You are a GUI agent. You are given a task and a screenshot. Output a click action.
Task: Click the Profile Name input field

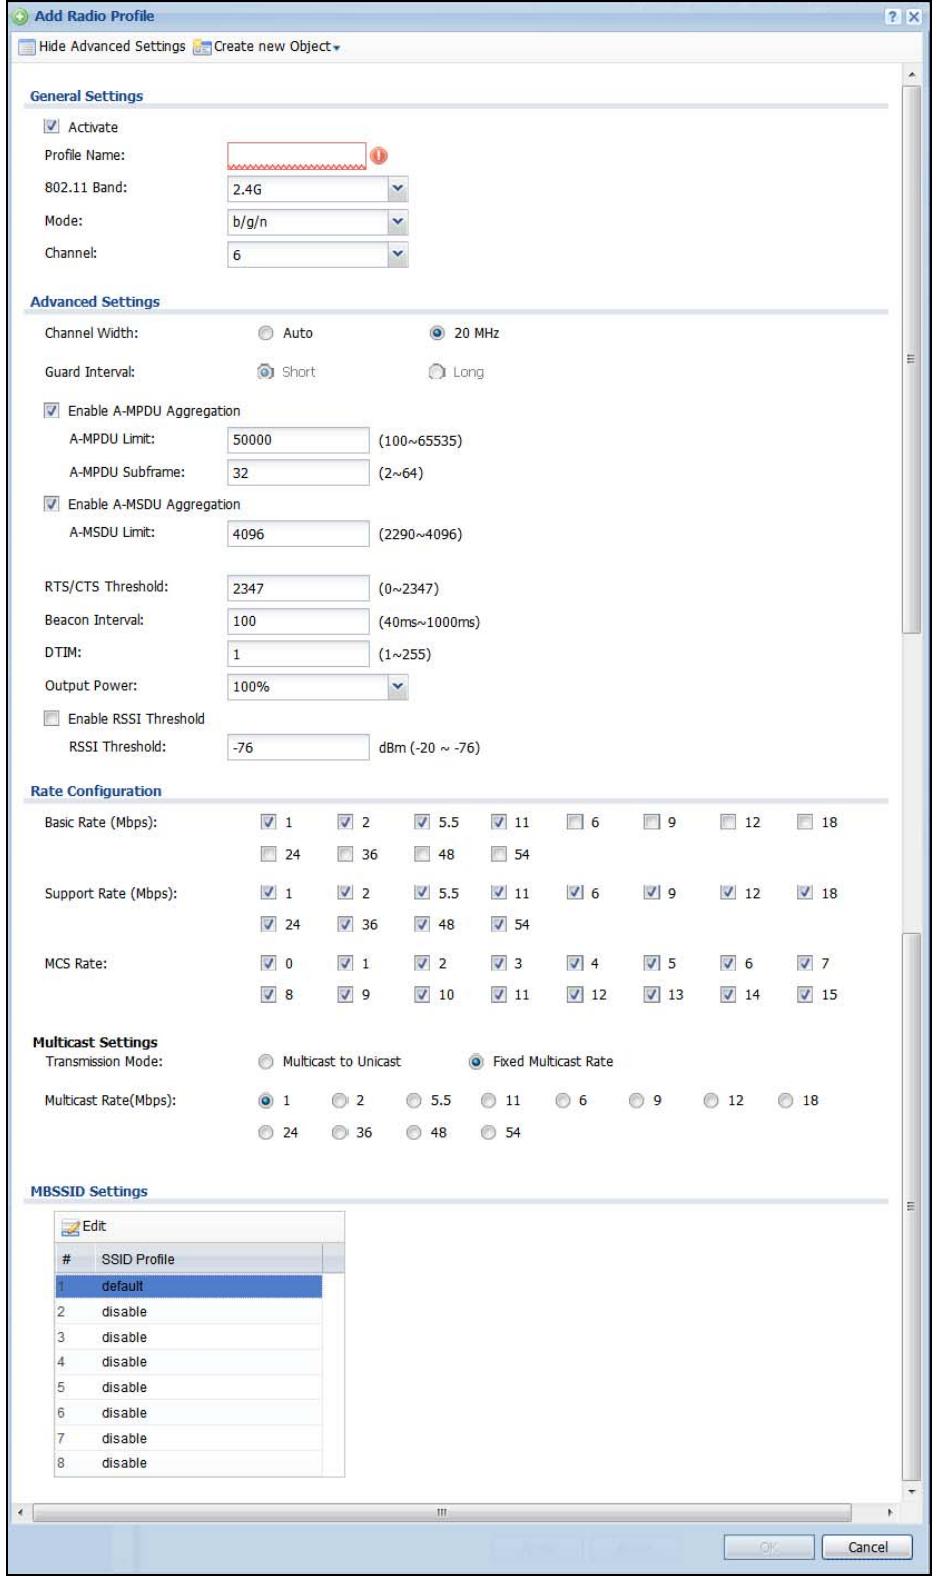297,156
